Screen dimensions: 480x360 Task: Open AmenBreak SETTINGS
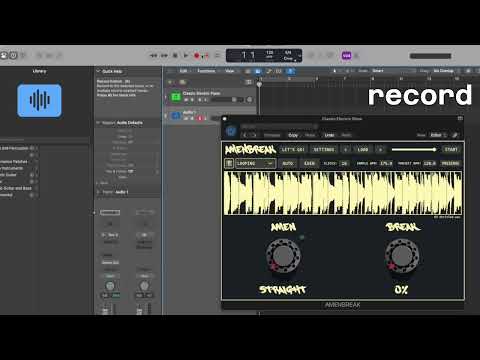(324, 150)
